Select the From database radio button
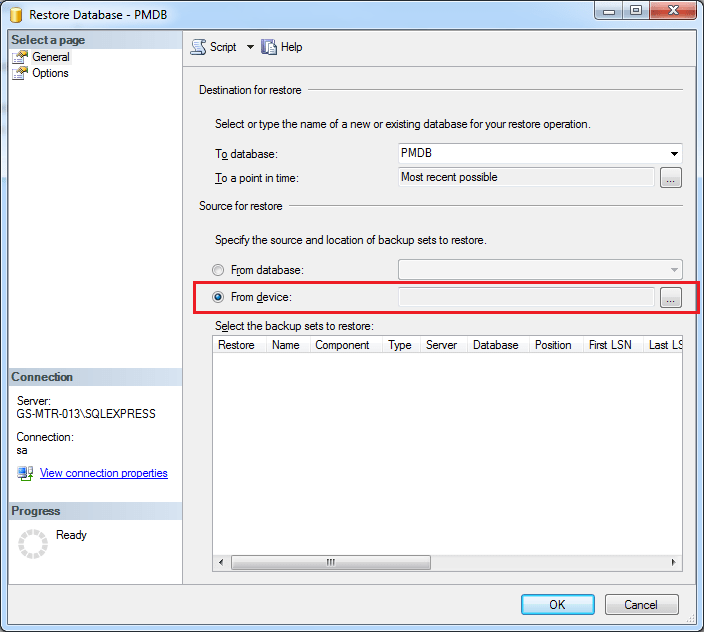The height and width of the screenshot is (632, 704). tap(218, 270)
